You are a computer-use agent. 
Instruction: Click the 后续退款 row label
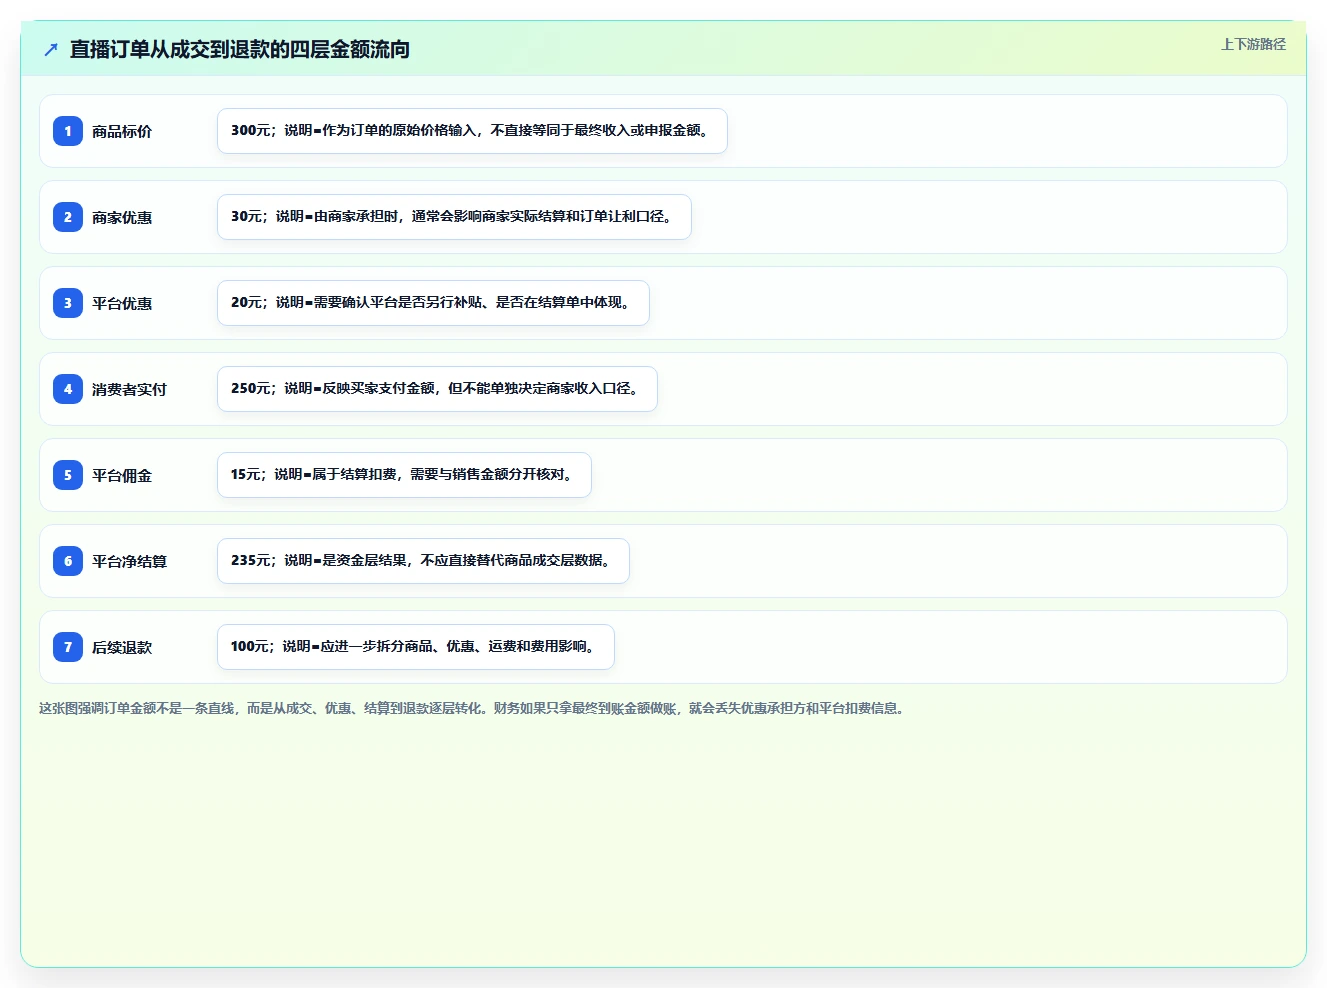click(x=122, y=647)
